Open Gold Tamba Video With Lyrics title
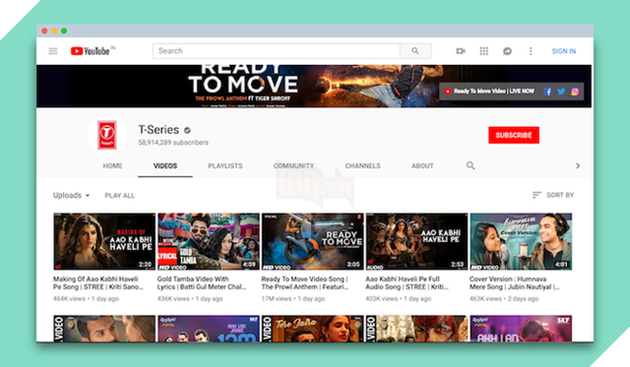Viewport: 630px width, 367px height. pos(201,283)
